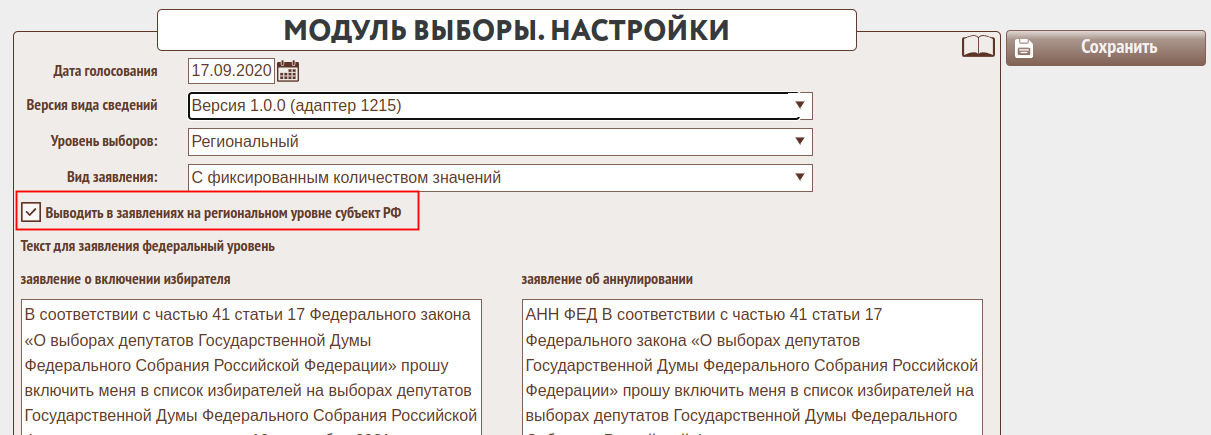This screenshot has height=435, width=1211.
Task: Open the calendar date picker icon
Action: coord(288,70)
